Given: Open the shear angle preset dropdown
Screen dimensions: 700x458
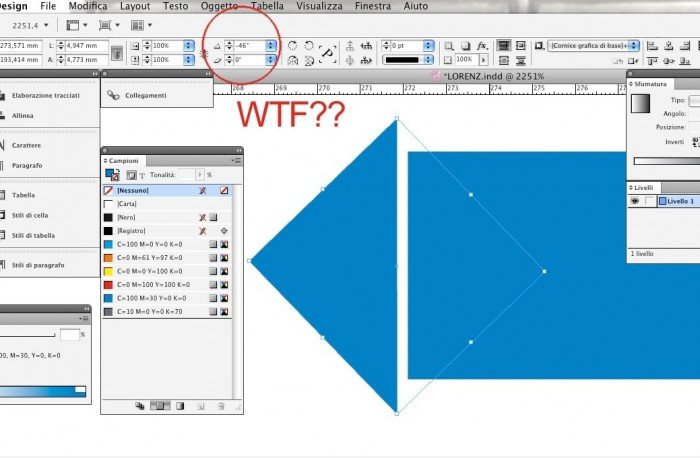Looking at the screenshot, I should pos(271,59).
